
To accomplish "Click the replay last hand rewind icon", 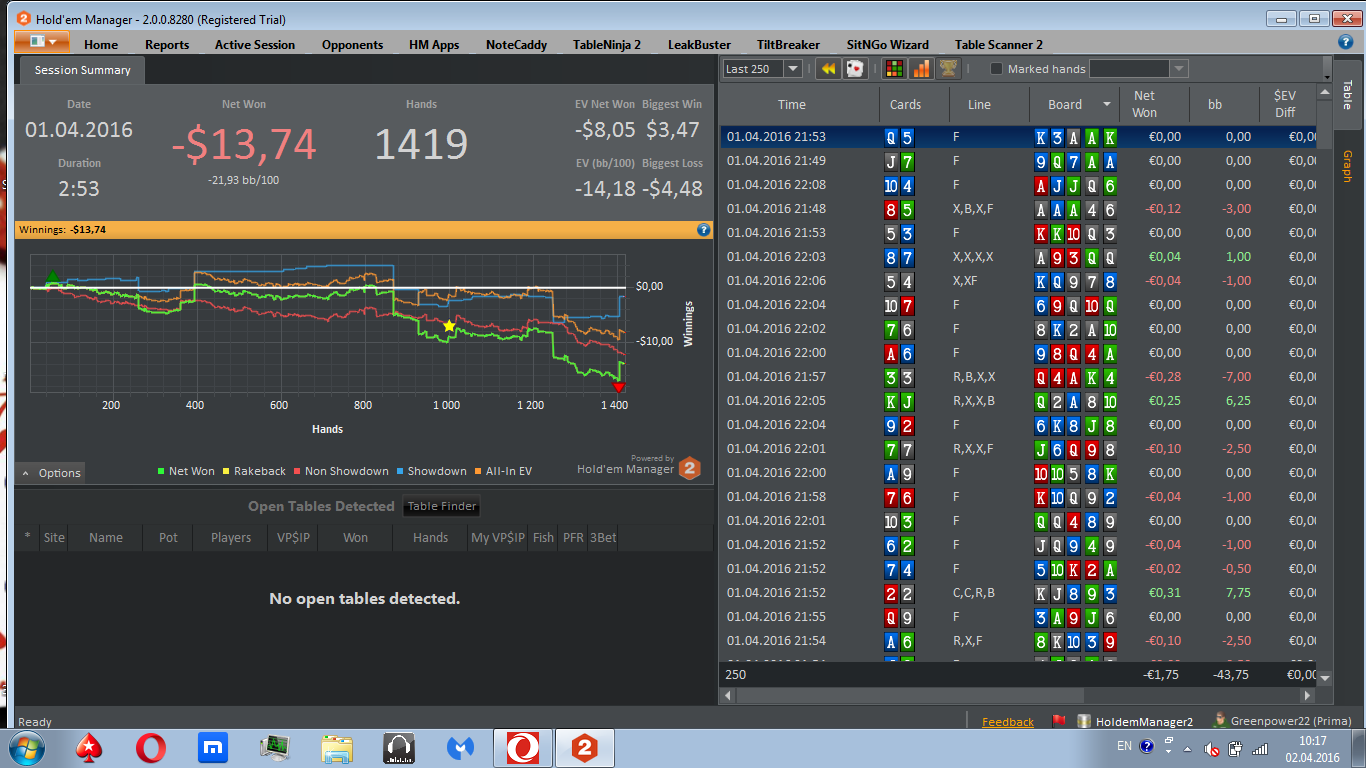I will point(828,69).
